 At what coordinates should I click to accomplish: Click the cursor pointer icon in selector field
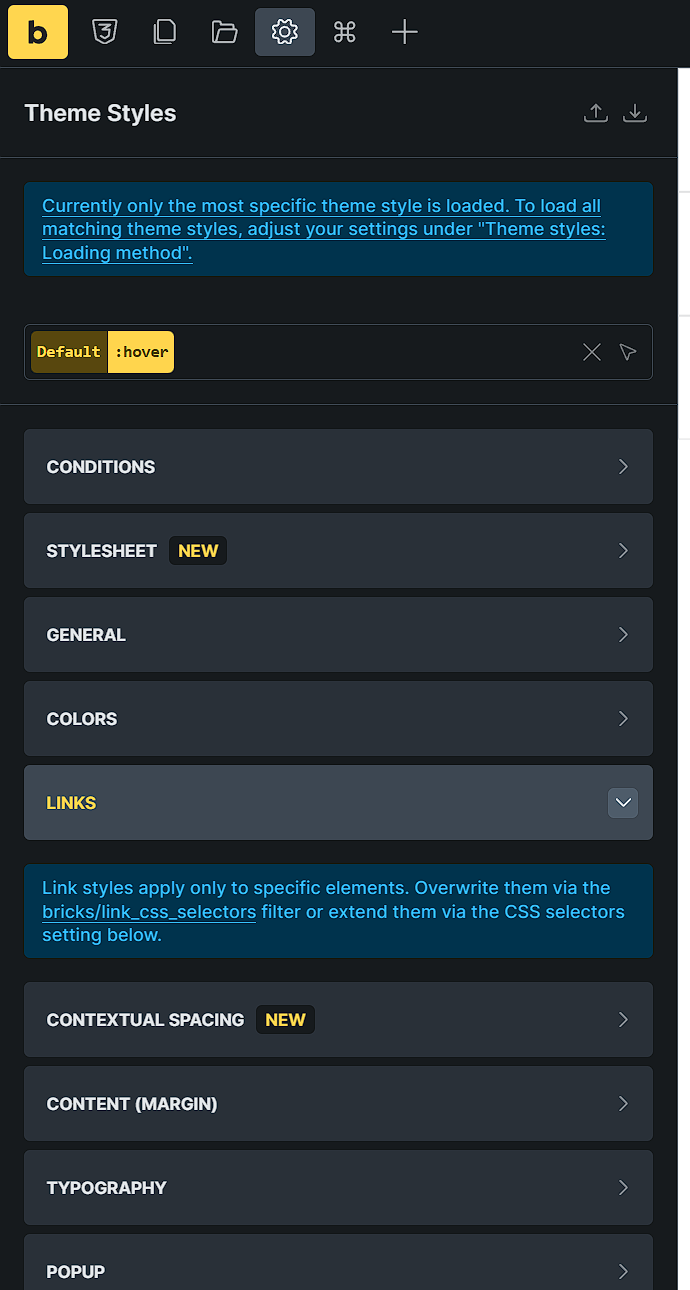pos(628,352)
